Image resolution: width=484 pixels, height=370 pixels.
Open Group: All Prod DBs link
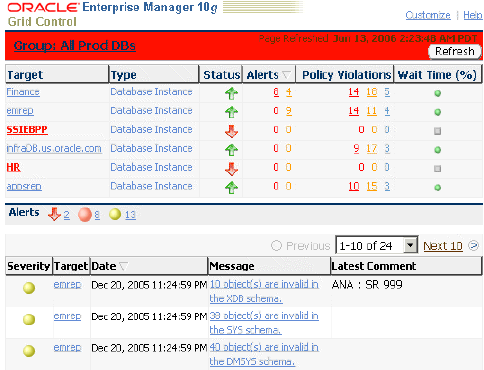75,45
